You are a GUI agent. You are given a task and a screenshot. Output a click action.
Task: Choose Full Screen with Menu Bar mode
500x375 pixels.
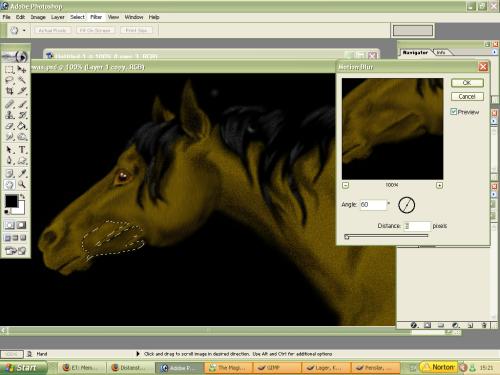pos(15,238)
